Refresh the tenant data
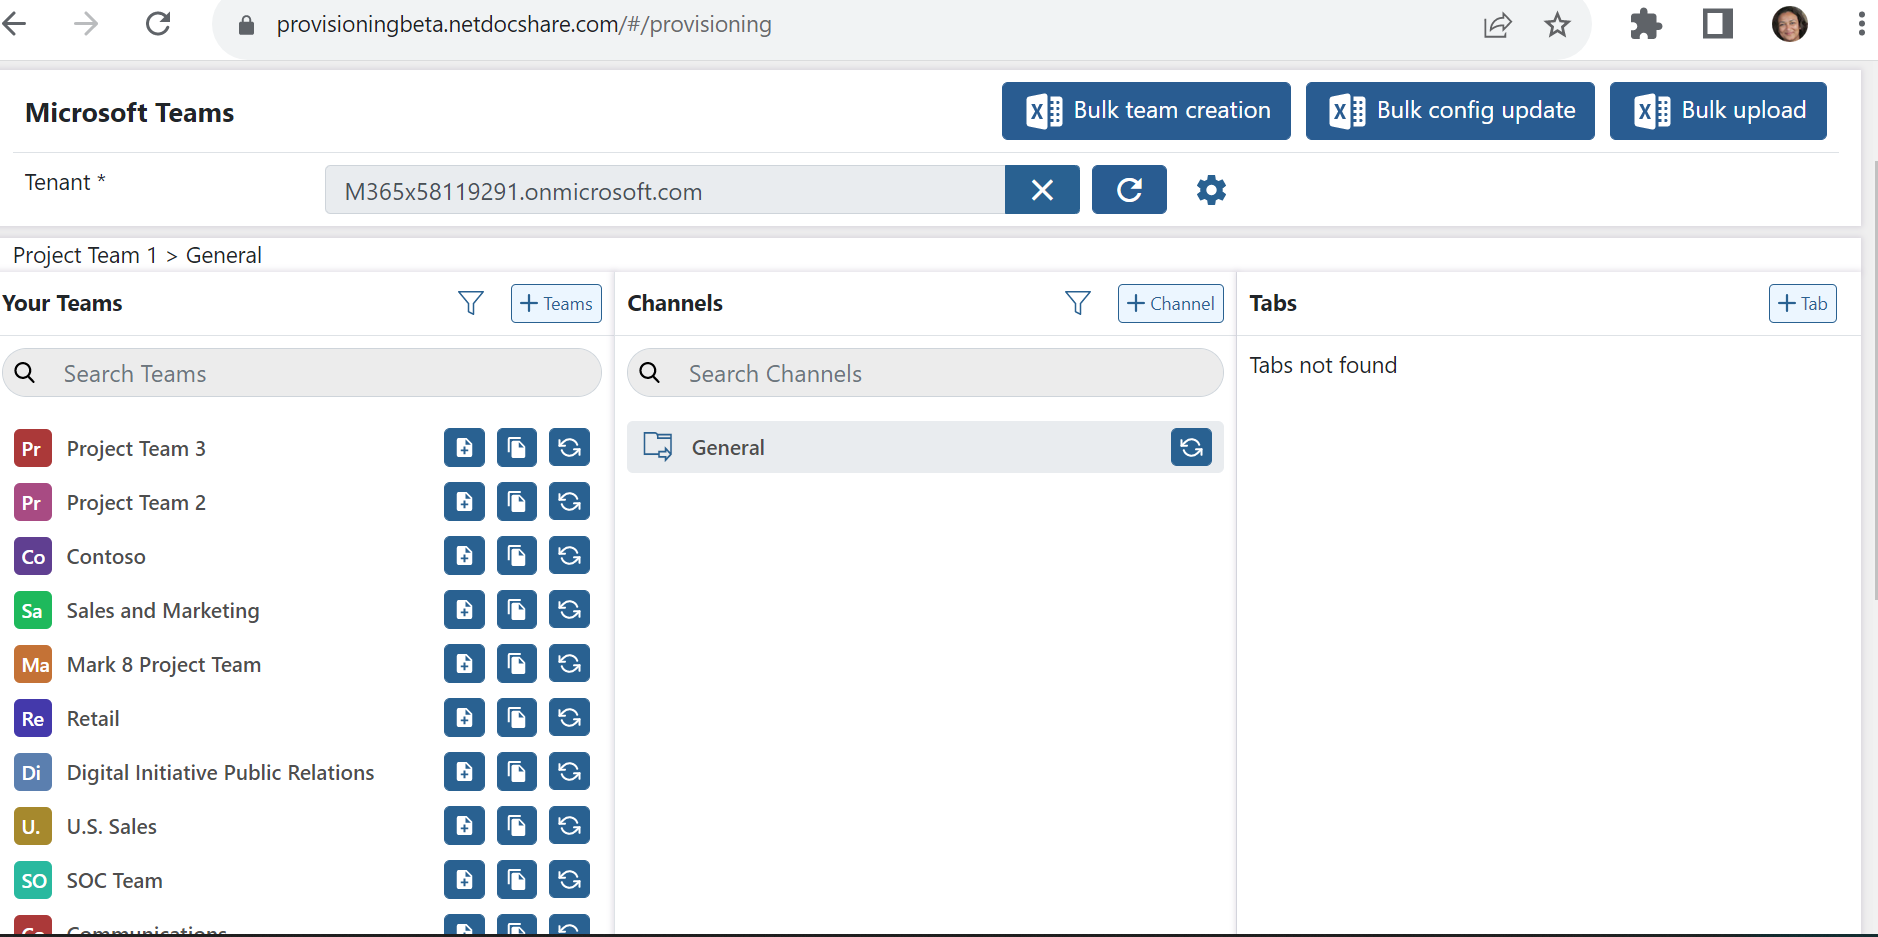 point(1129,190)
